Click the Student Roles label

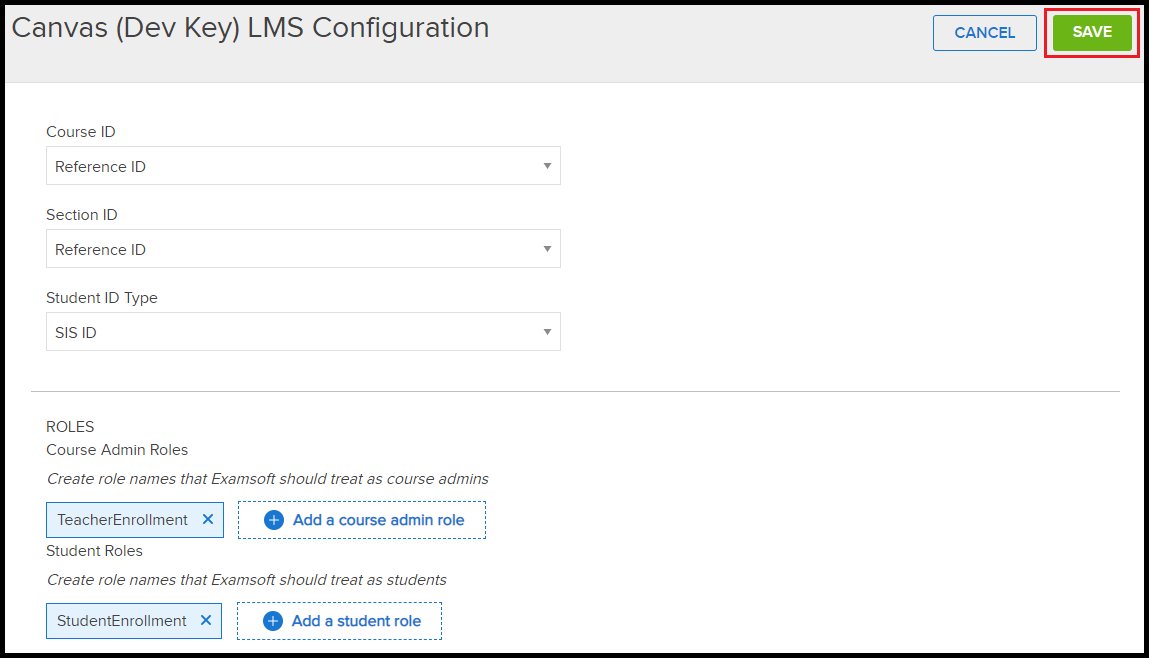pyautogui.click(x=94, y=550)
